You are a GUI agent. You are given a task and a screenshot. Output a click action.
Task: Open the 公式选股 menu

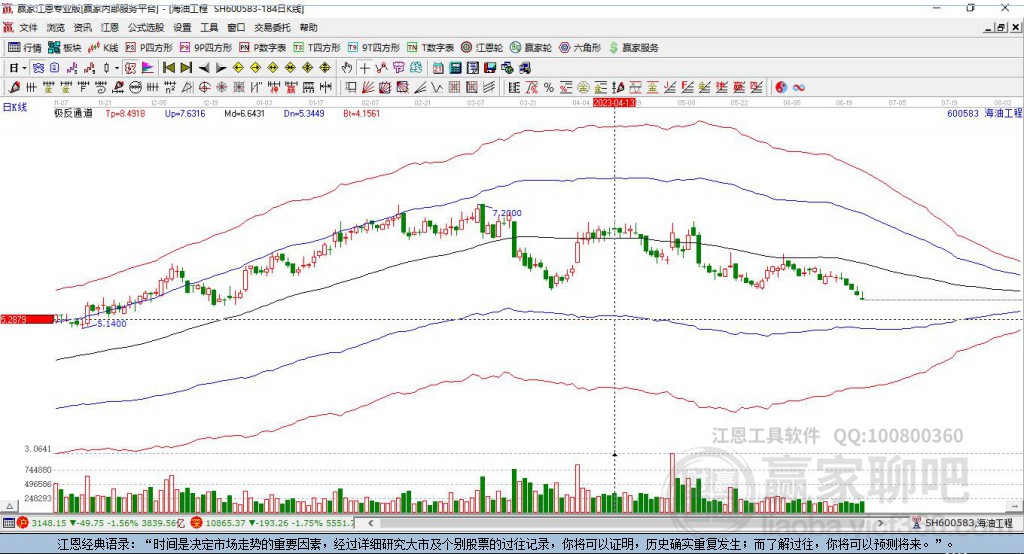click(146, 27)
